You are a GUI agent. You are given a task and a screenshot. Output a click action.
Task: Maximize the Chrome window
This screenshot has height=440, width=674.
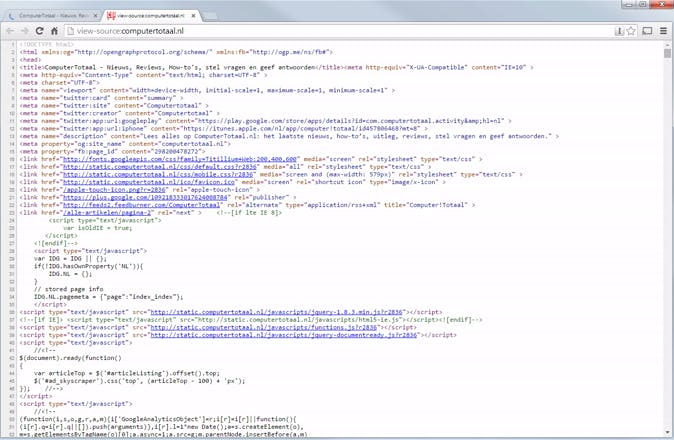(x=643, y=4)
